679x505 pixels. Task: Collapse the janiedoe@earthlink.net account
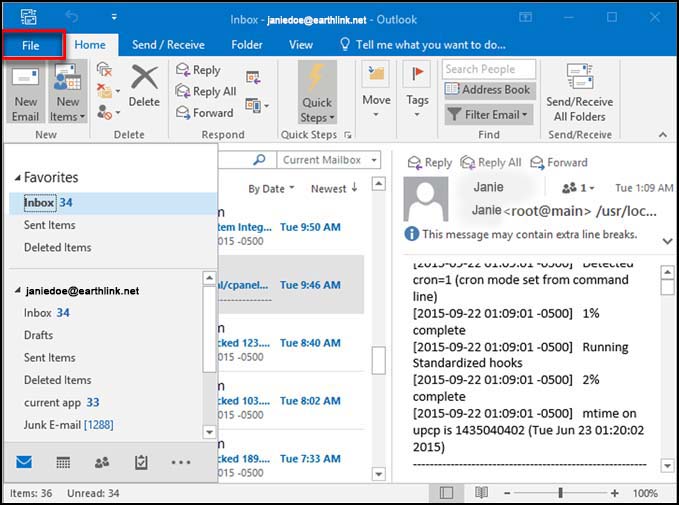point(17,291)
